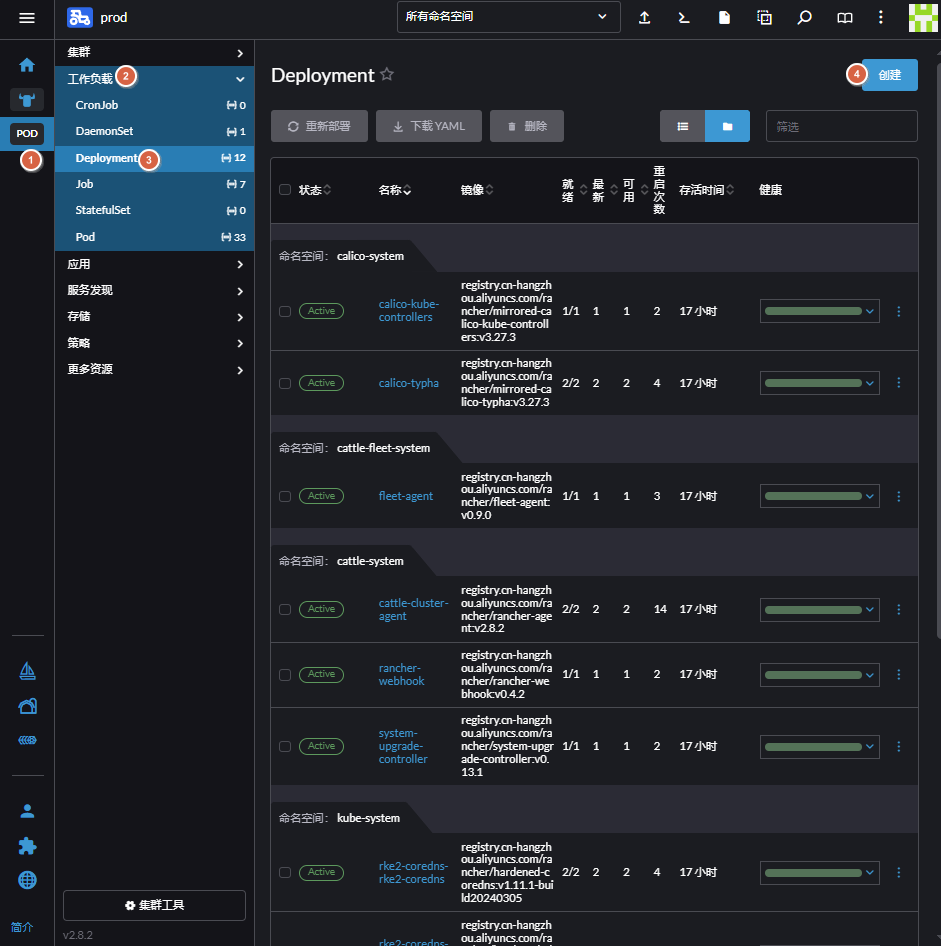Sort the table by 名称 column
Viewport: 941px width, 946px height.
[x=394, y=190]
